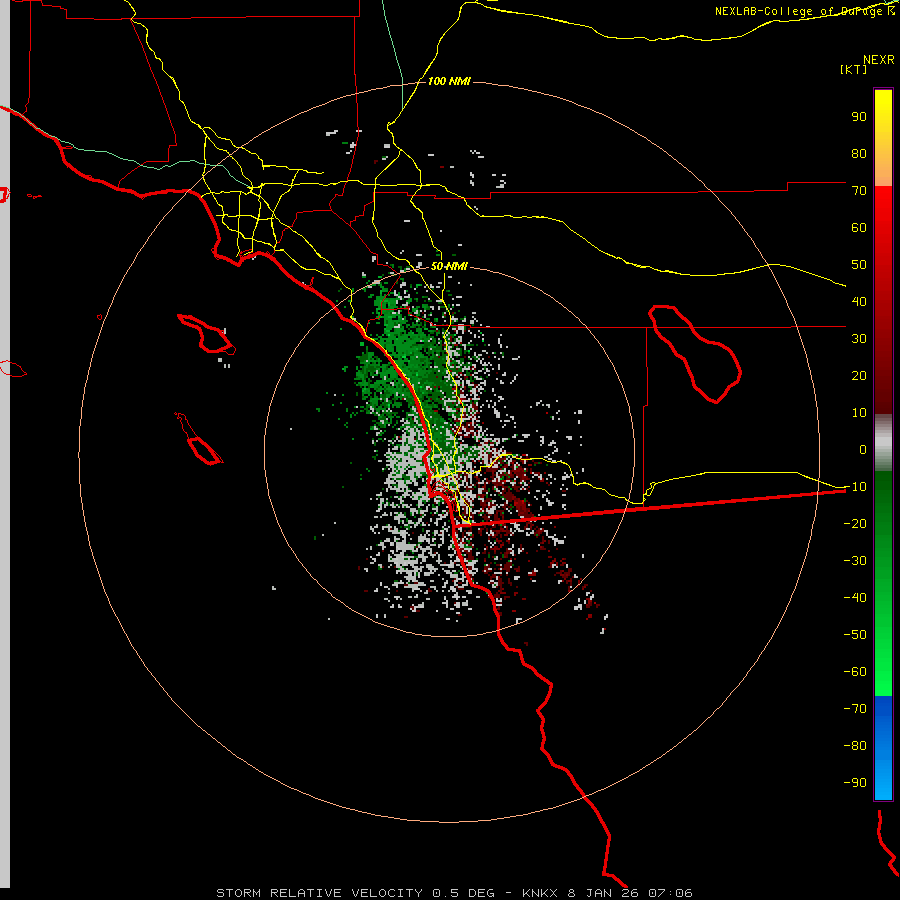Click the 70 value on velocity scale
Screen dimensions: 900x900
[859, 191]
